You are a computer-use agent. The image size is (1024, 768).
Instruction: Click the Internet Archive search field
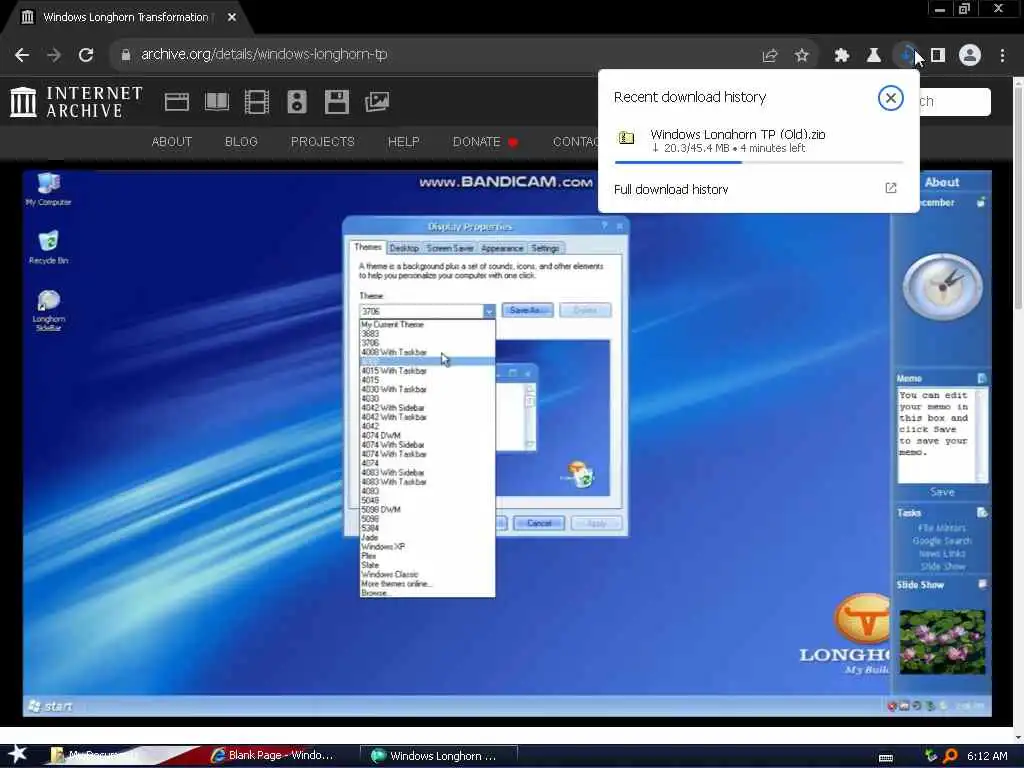click(955, 102)
